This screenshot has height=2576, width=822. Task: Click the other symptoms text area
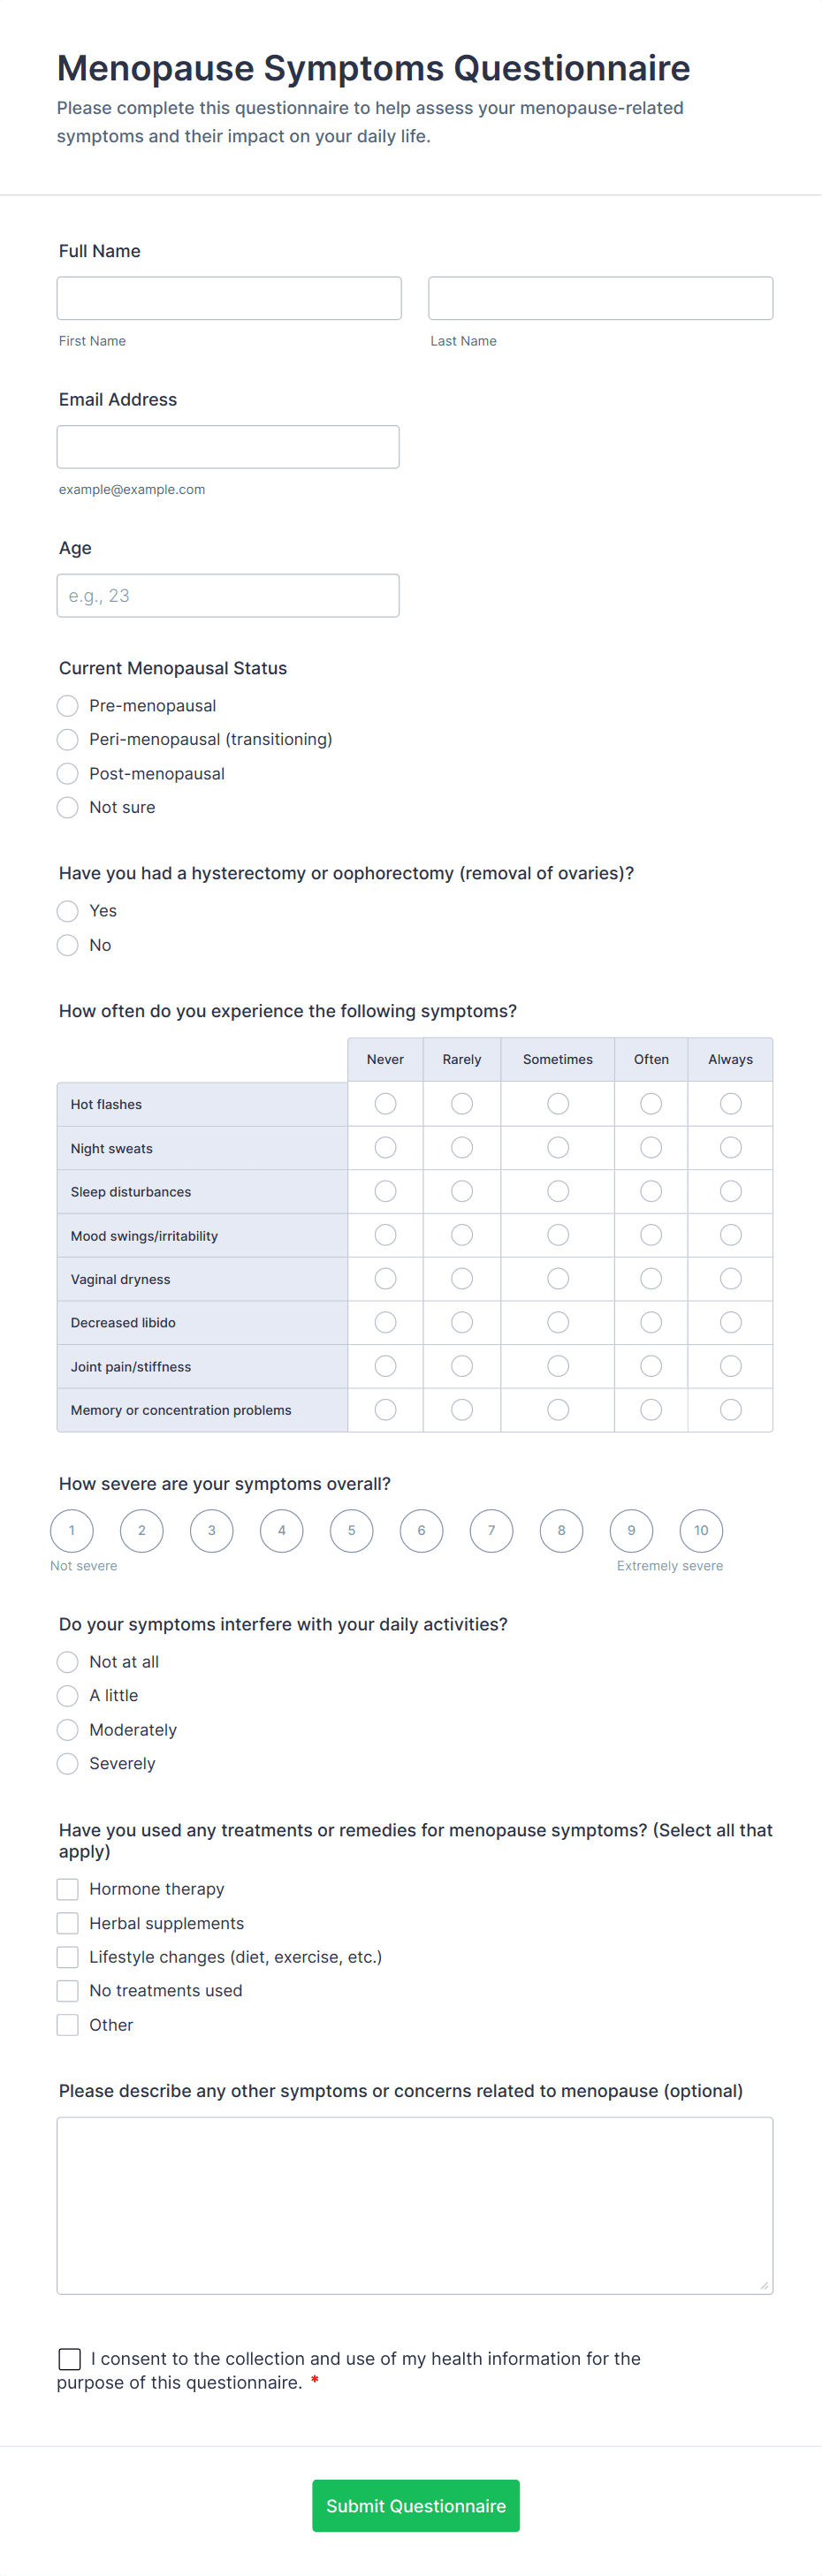coord(414,2205)
